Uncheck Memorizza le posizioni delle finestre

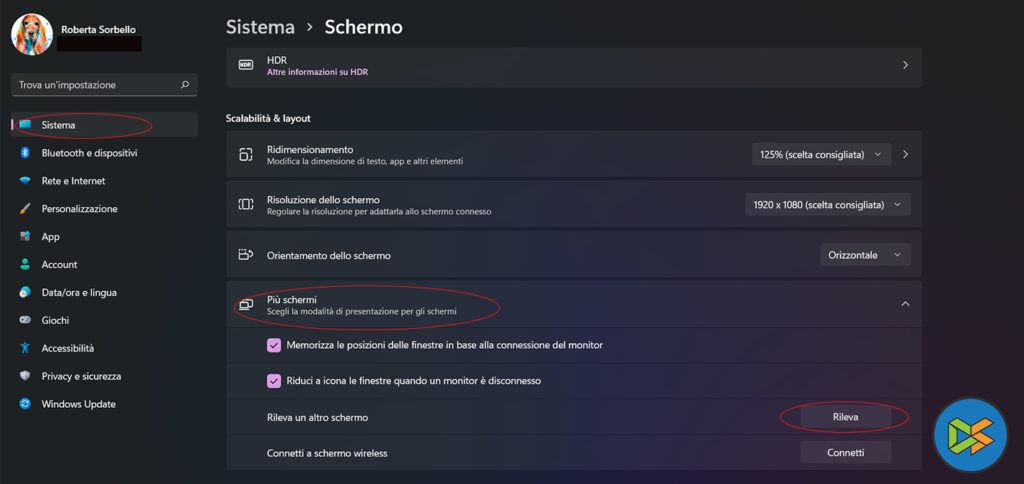pos(274,345)
